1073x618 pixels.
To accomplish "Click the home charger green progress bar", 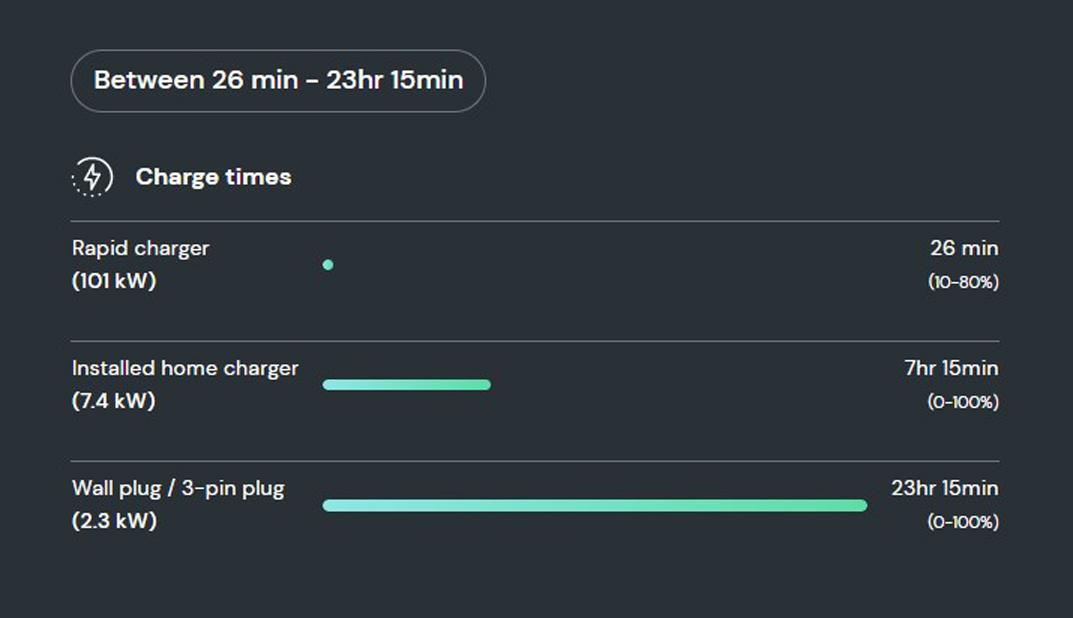I will pyautogui.click(x=406, y=385).
